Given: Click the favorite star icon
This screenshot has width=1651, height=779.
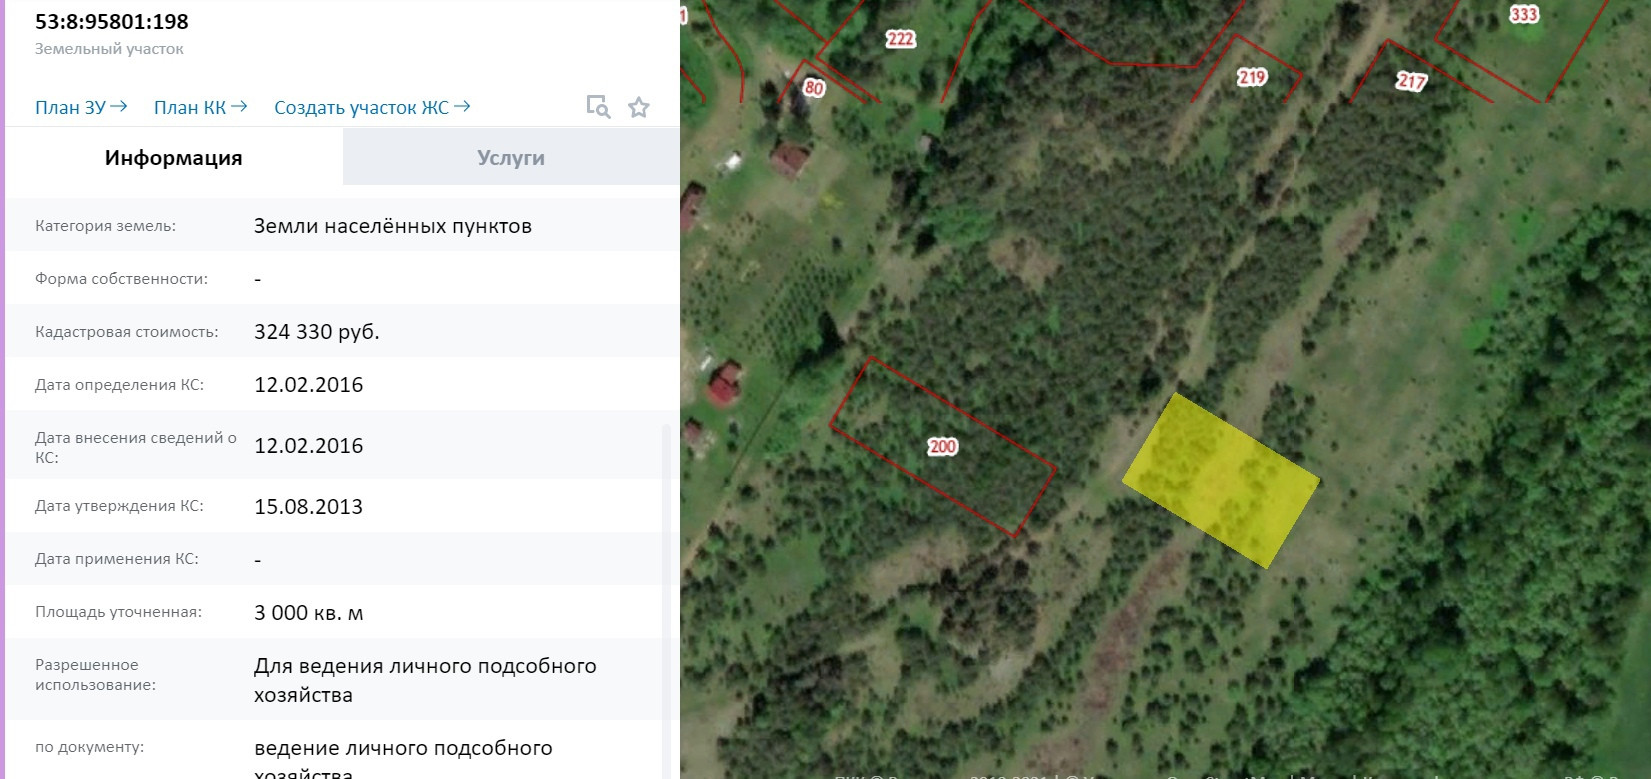Looking at the screenshot, I should pyautogui.click(x=639, y=107).
